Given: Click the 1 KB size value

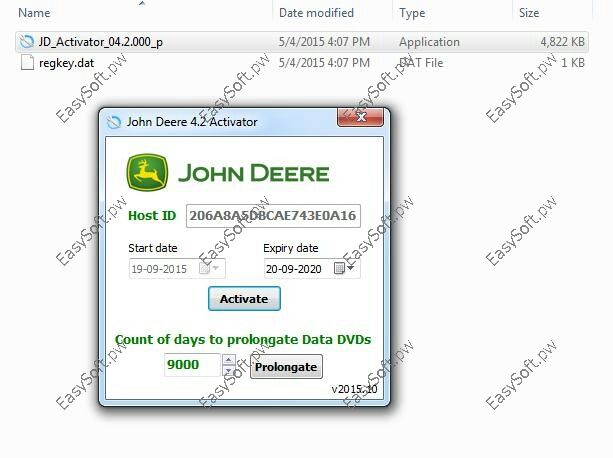Looking at the screenshot, I should pyautogui.click(x=573, y=63).
